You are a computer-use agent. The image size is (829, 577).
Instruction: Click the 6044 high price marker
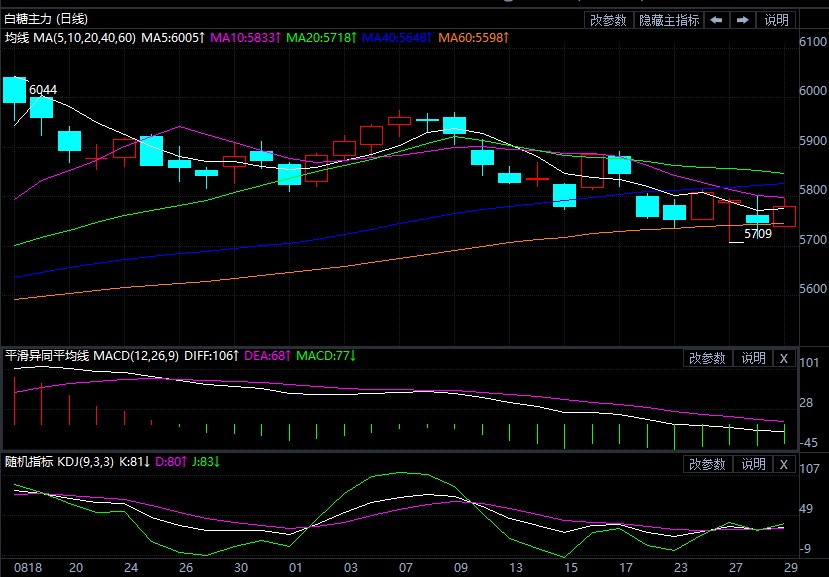click(x=43, y=90)
